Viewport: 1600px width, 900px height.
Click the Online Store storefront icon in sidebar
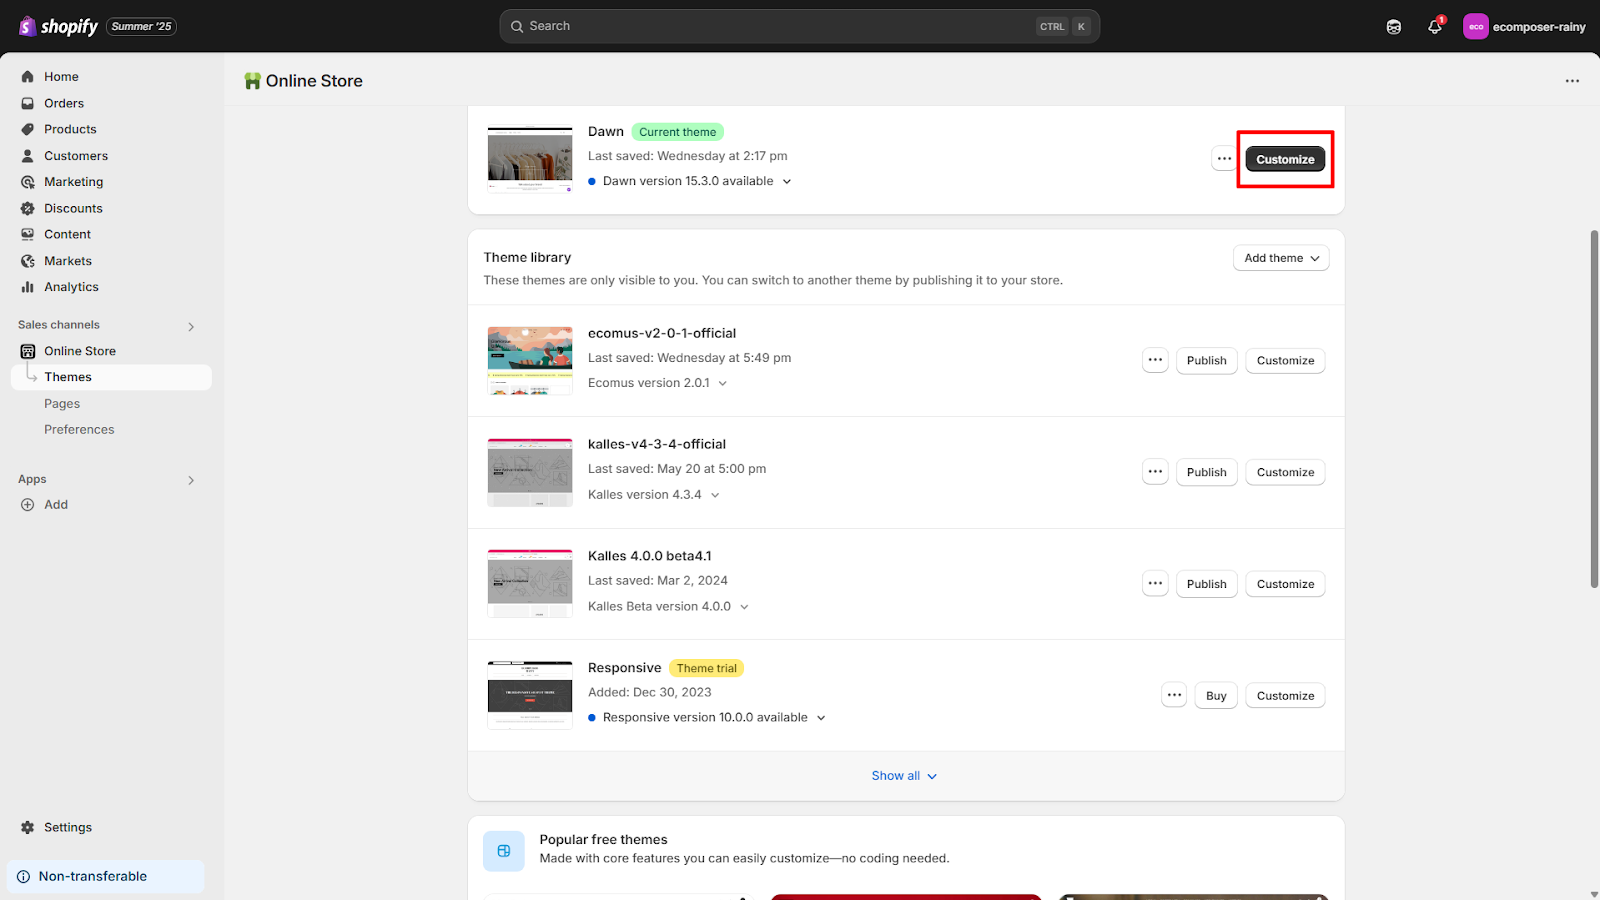coord(28,351)
